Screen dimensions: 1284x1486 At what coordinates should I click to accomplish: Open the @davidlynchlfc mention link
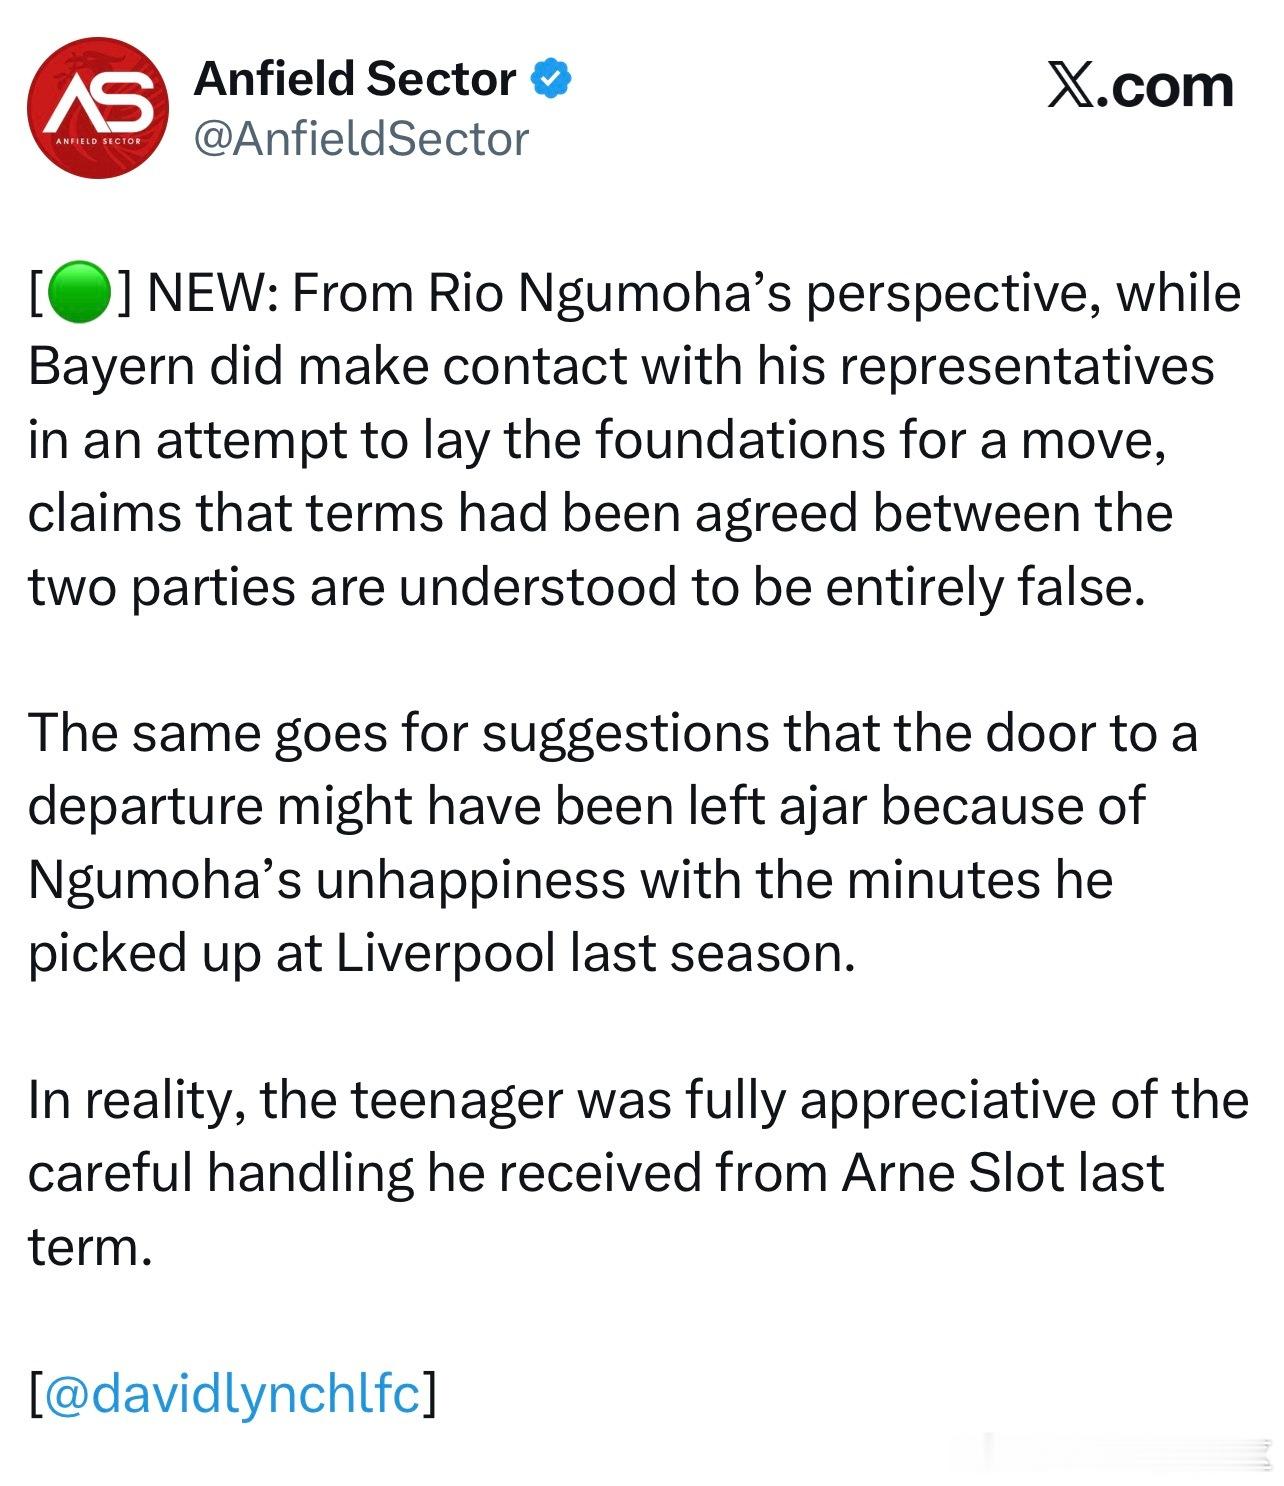pos(232,1393)
